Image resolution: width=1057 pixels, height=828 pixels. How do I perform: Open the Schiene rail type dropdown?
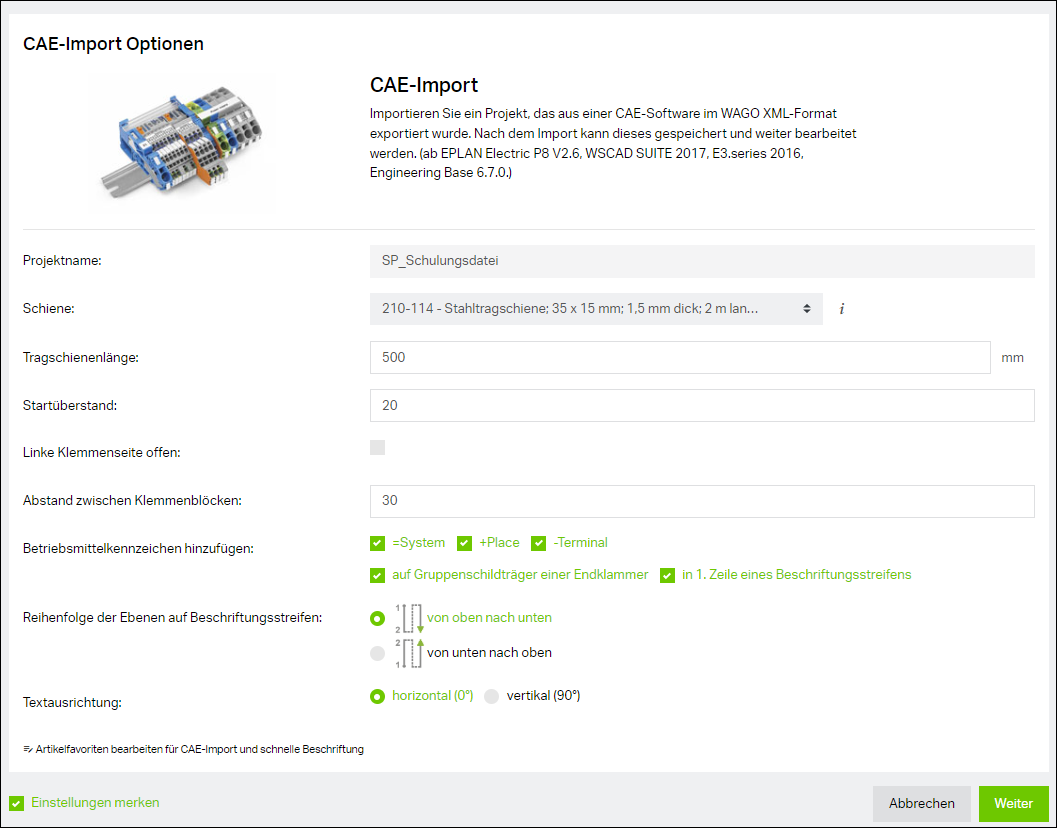(594, 309)
